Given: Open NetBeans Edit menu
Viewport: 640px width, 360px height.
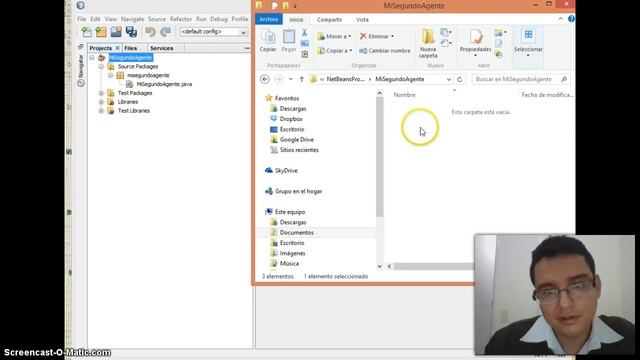Looking at the screenshot, I should pyautogui.click(x=95, y=19).
